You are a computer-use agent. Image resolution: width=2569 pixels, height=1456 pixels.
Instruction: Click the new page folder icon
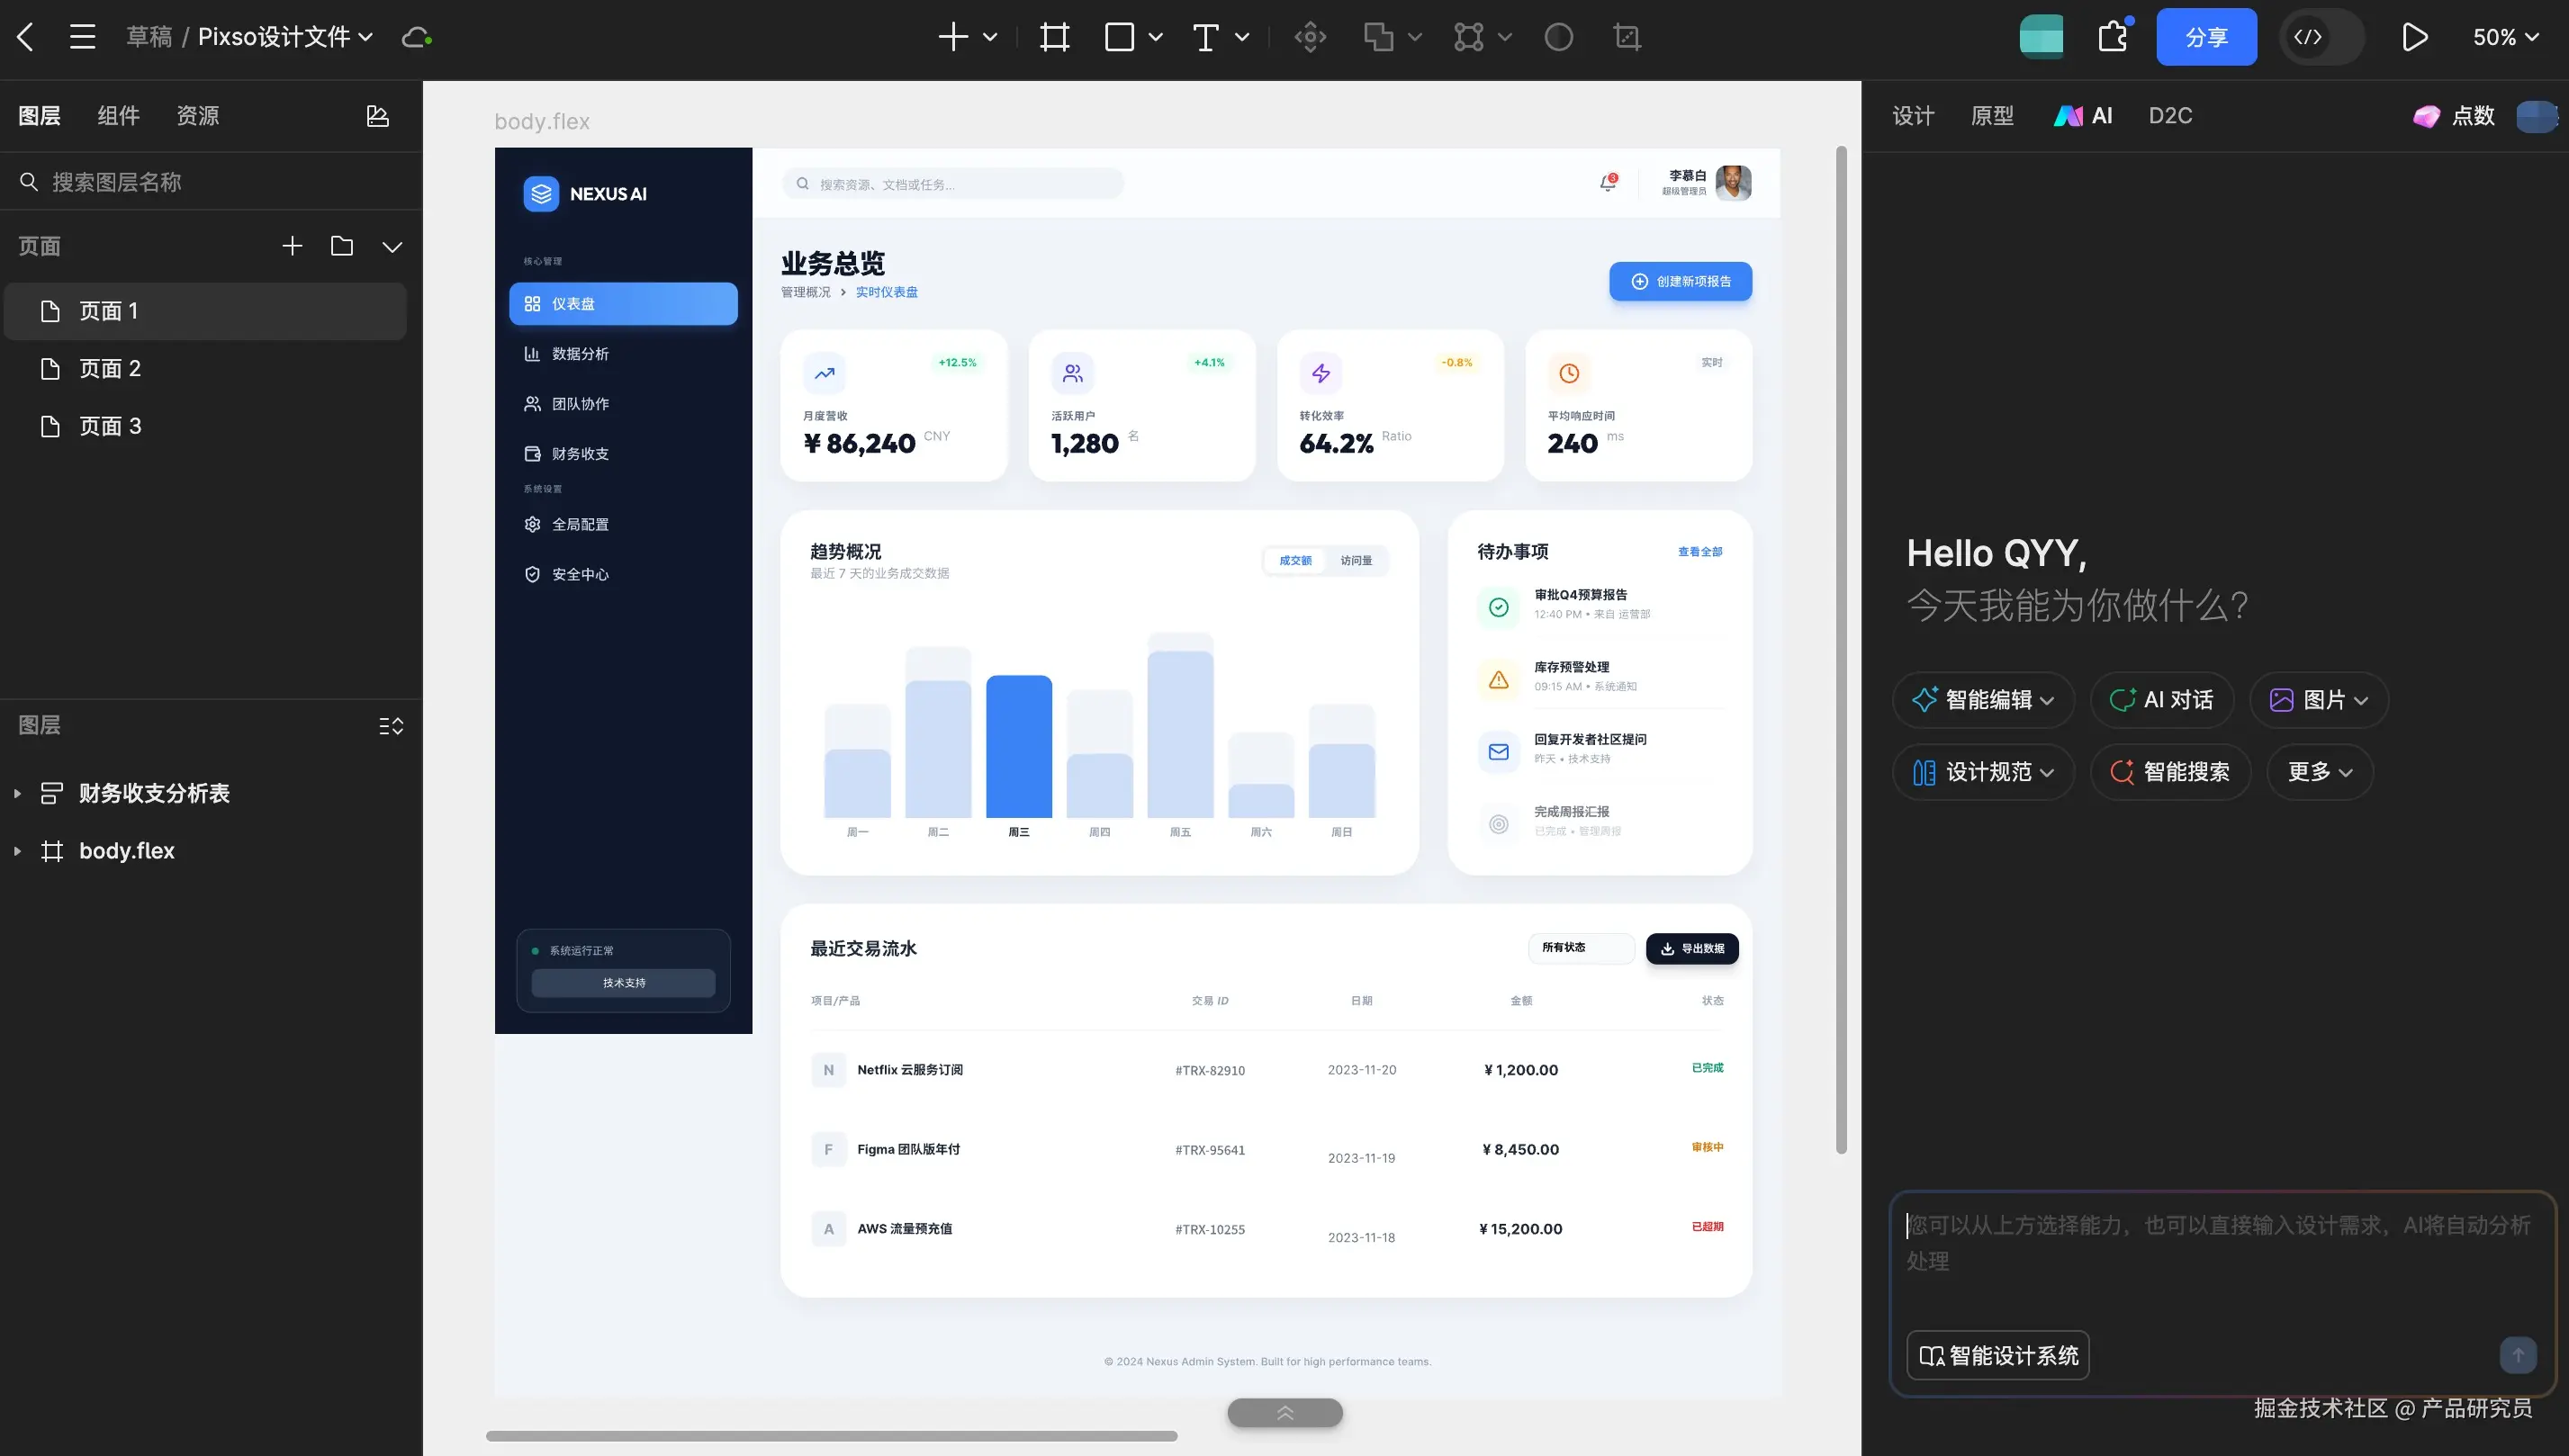coord(342,246)
